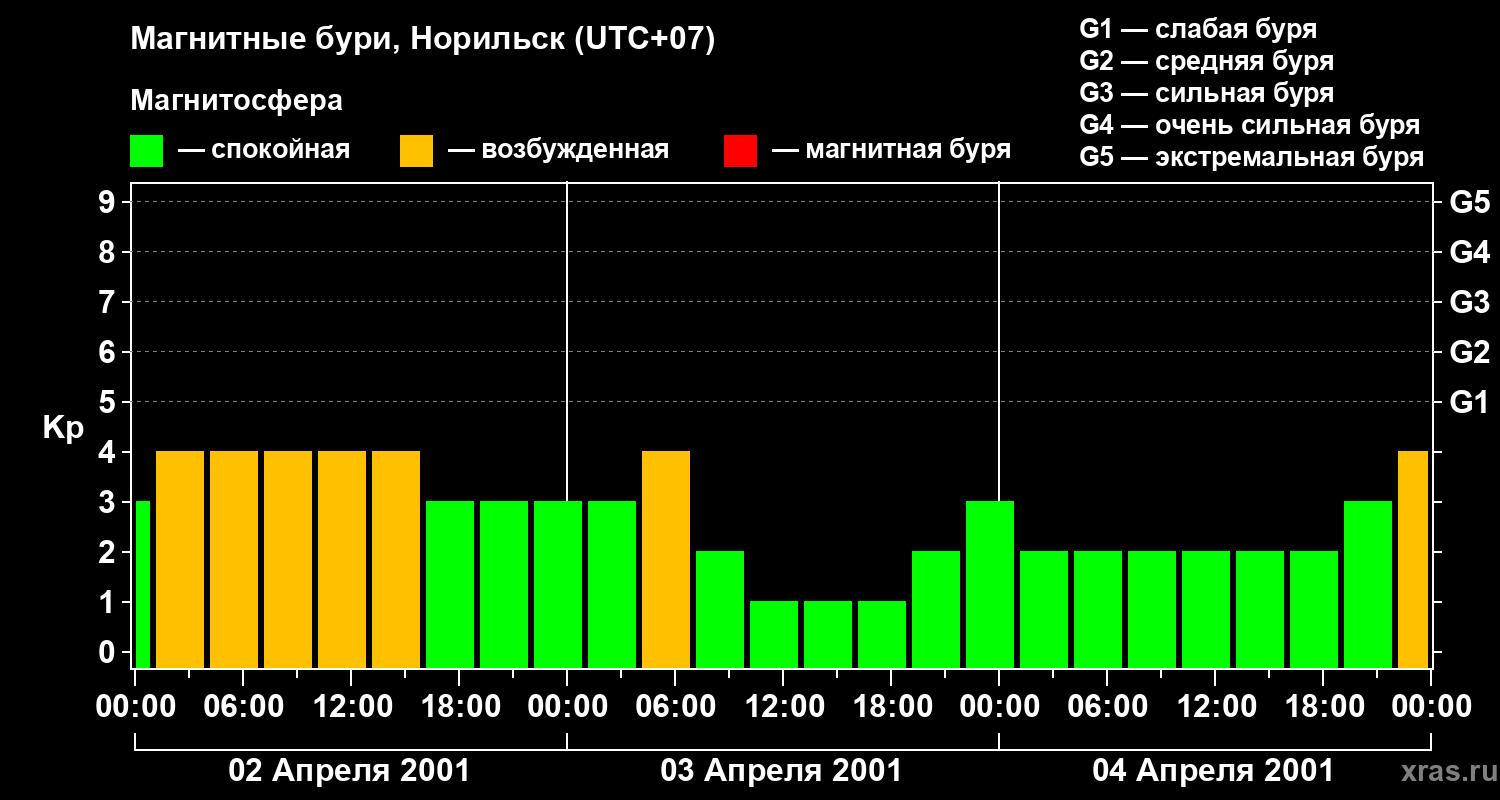Click the '06:00' time label under 03 April
The width and height of the screenshot is (1500, 800).
[x=674, y=707]
